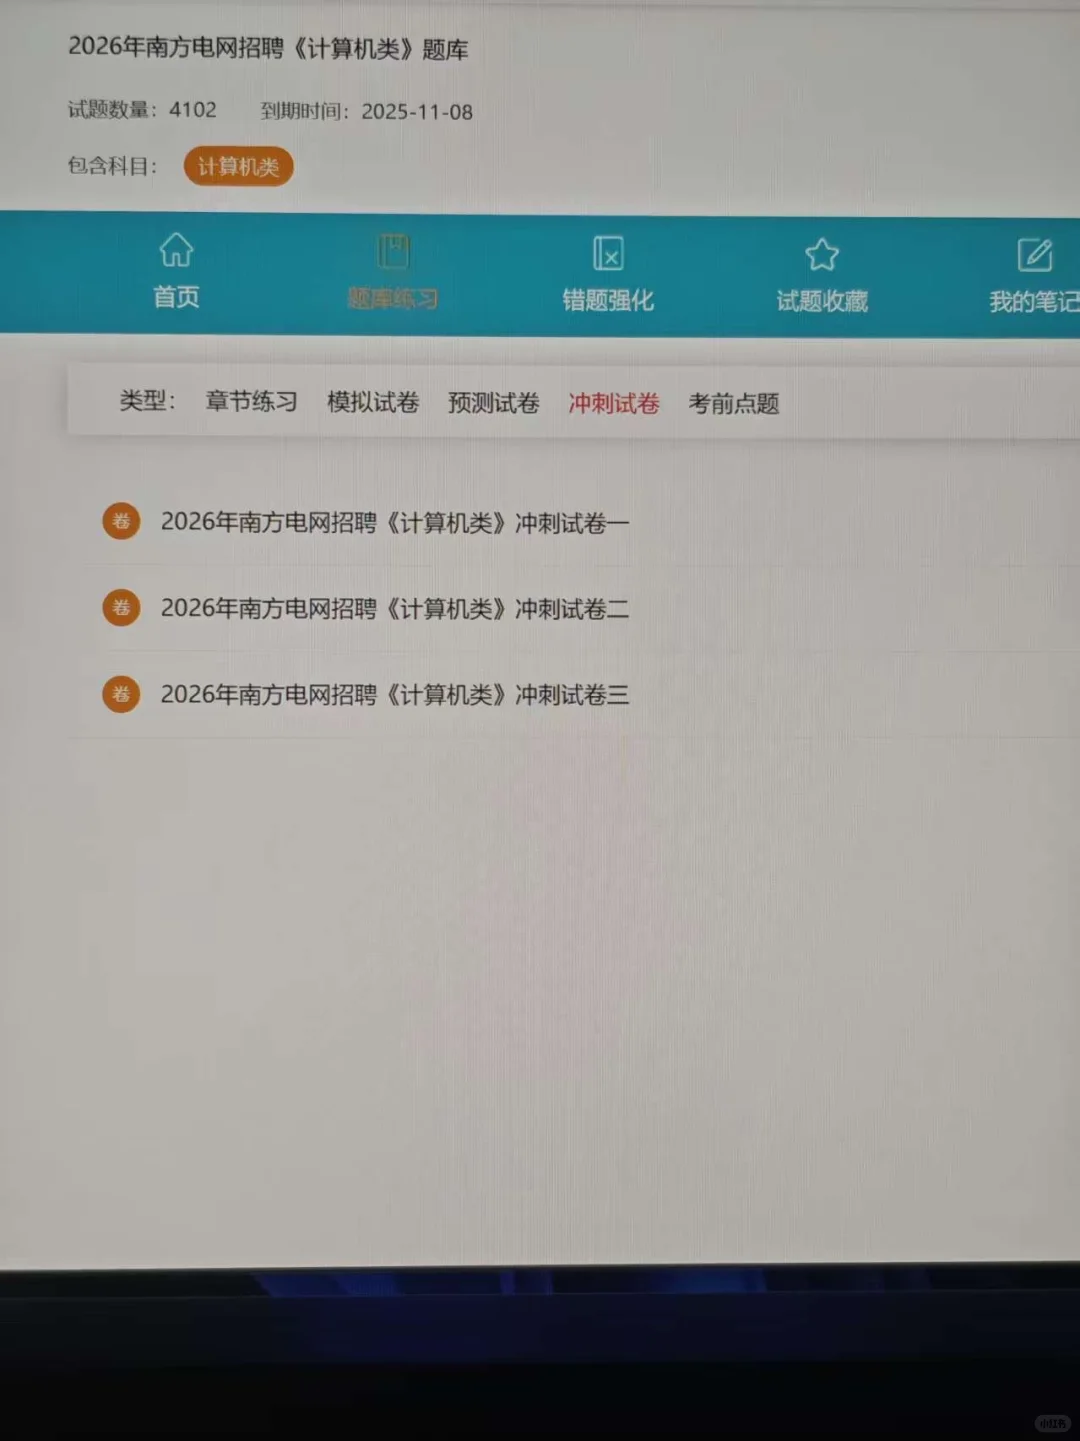Image resolution: width=1080 pixels, height=1441 pixels.
Task: Open the 首页 home icon
Action: [176, 250]
